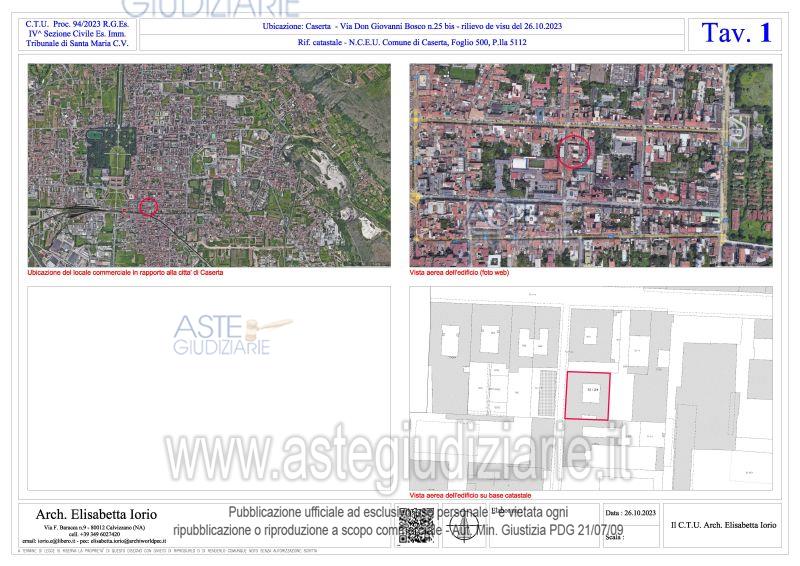Image resolution: width=800 pixels, height=566 pixels.
Task: Click the 'Tav. 1' sheet label
Action: [737, 32]
